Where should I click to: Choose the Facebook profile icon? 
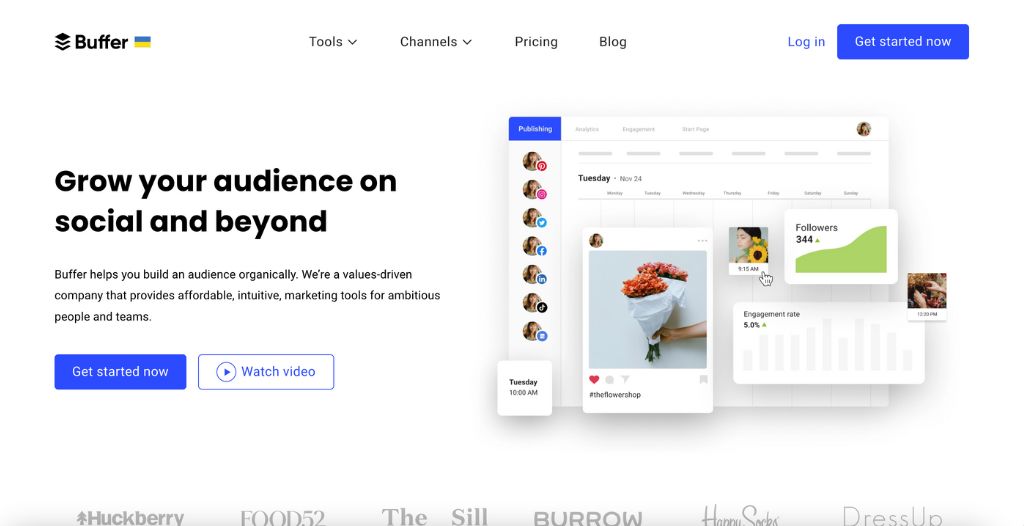click(x=534, y=246)
